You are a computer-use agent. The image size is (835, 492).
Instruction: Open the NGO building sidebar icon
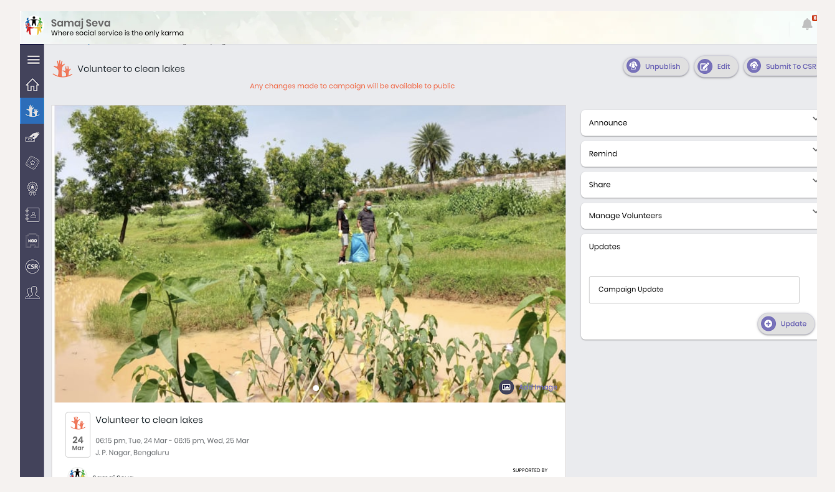32,241
